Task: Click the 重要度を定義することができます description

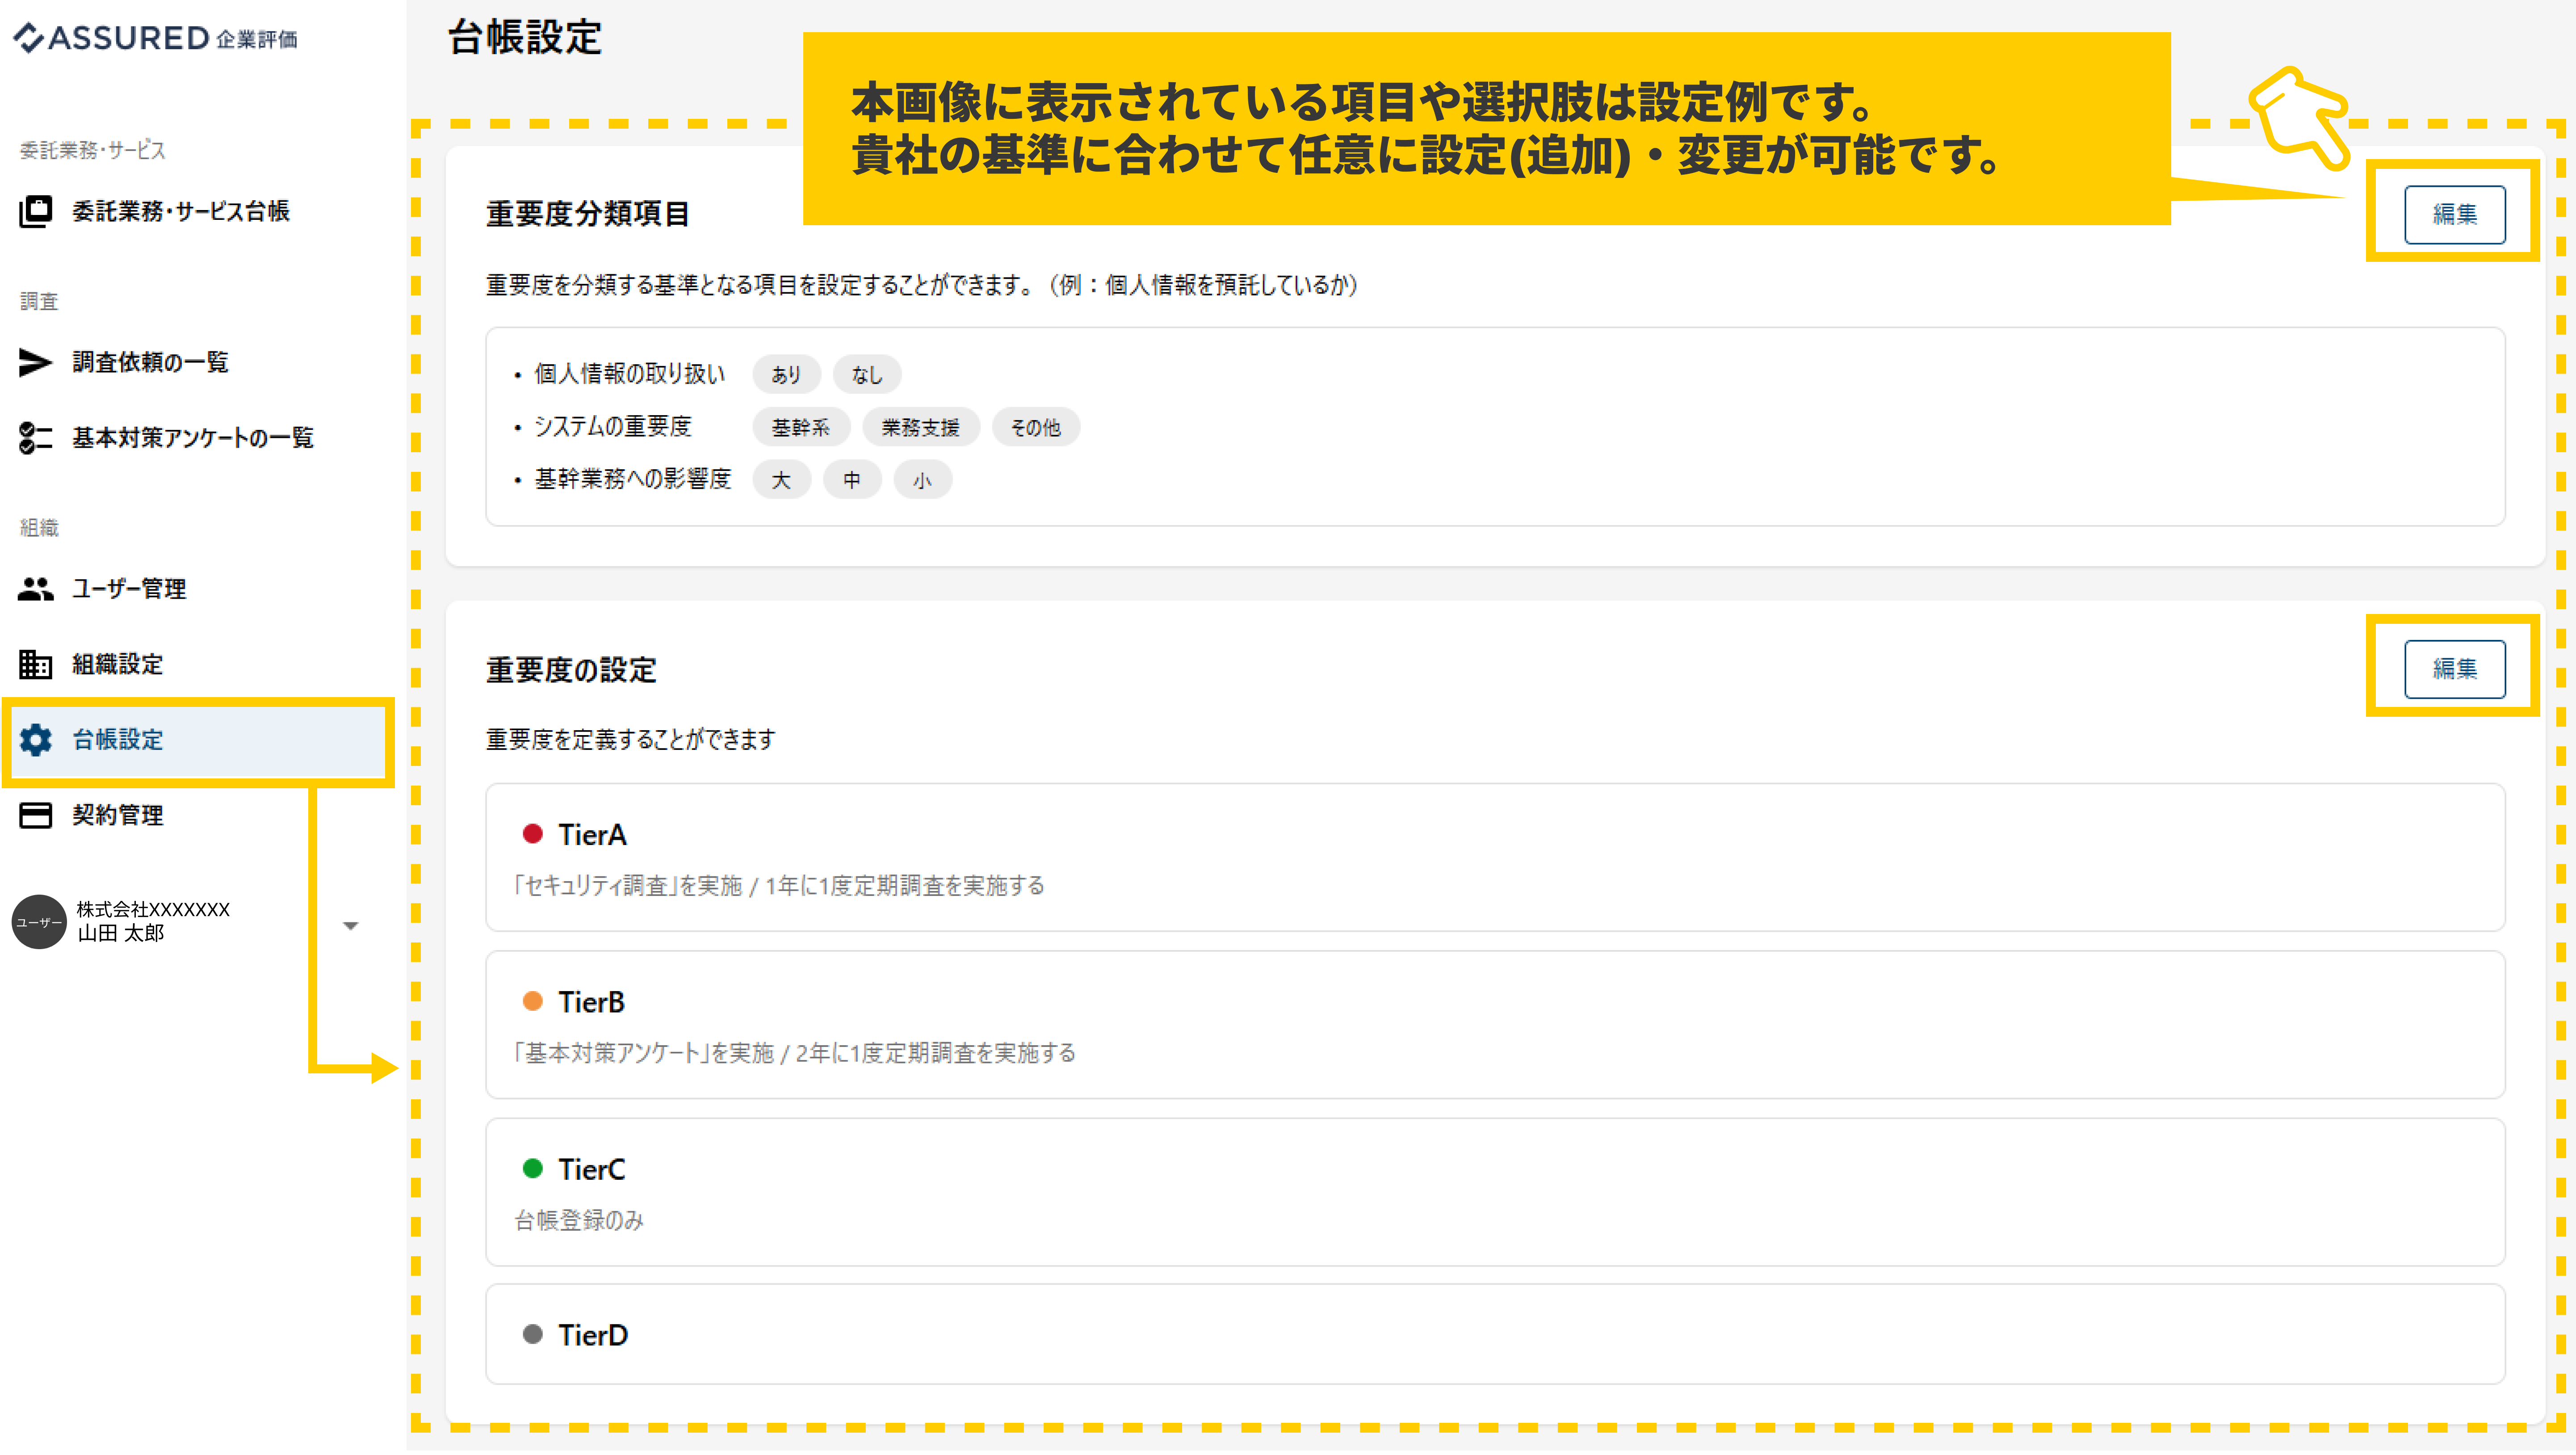Action: (x=631, y=740)
